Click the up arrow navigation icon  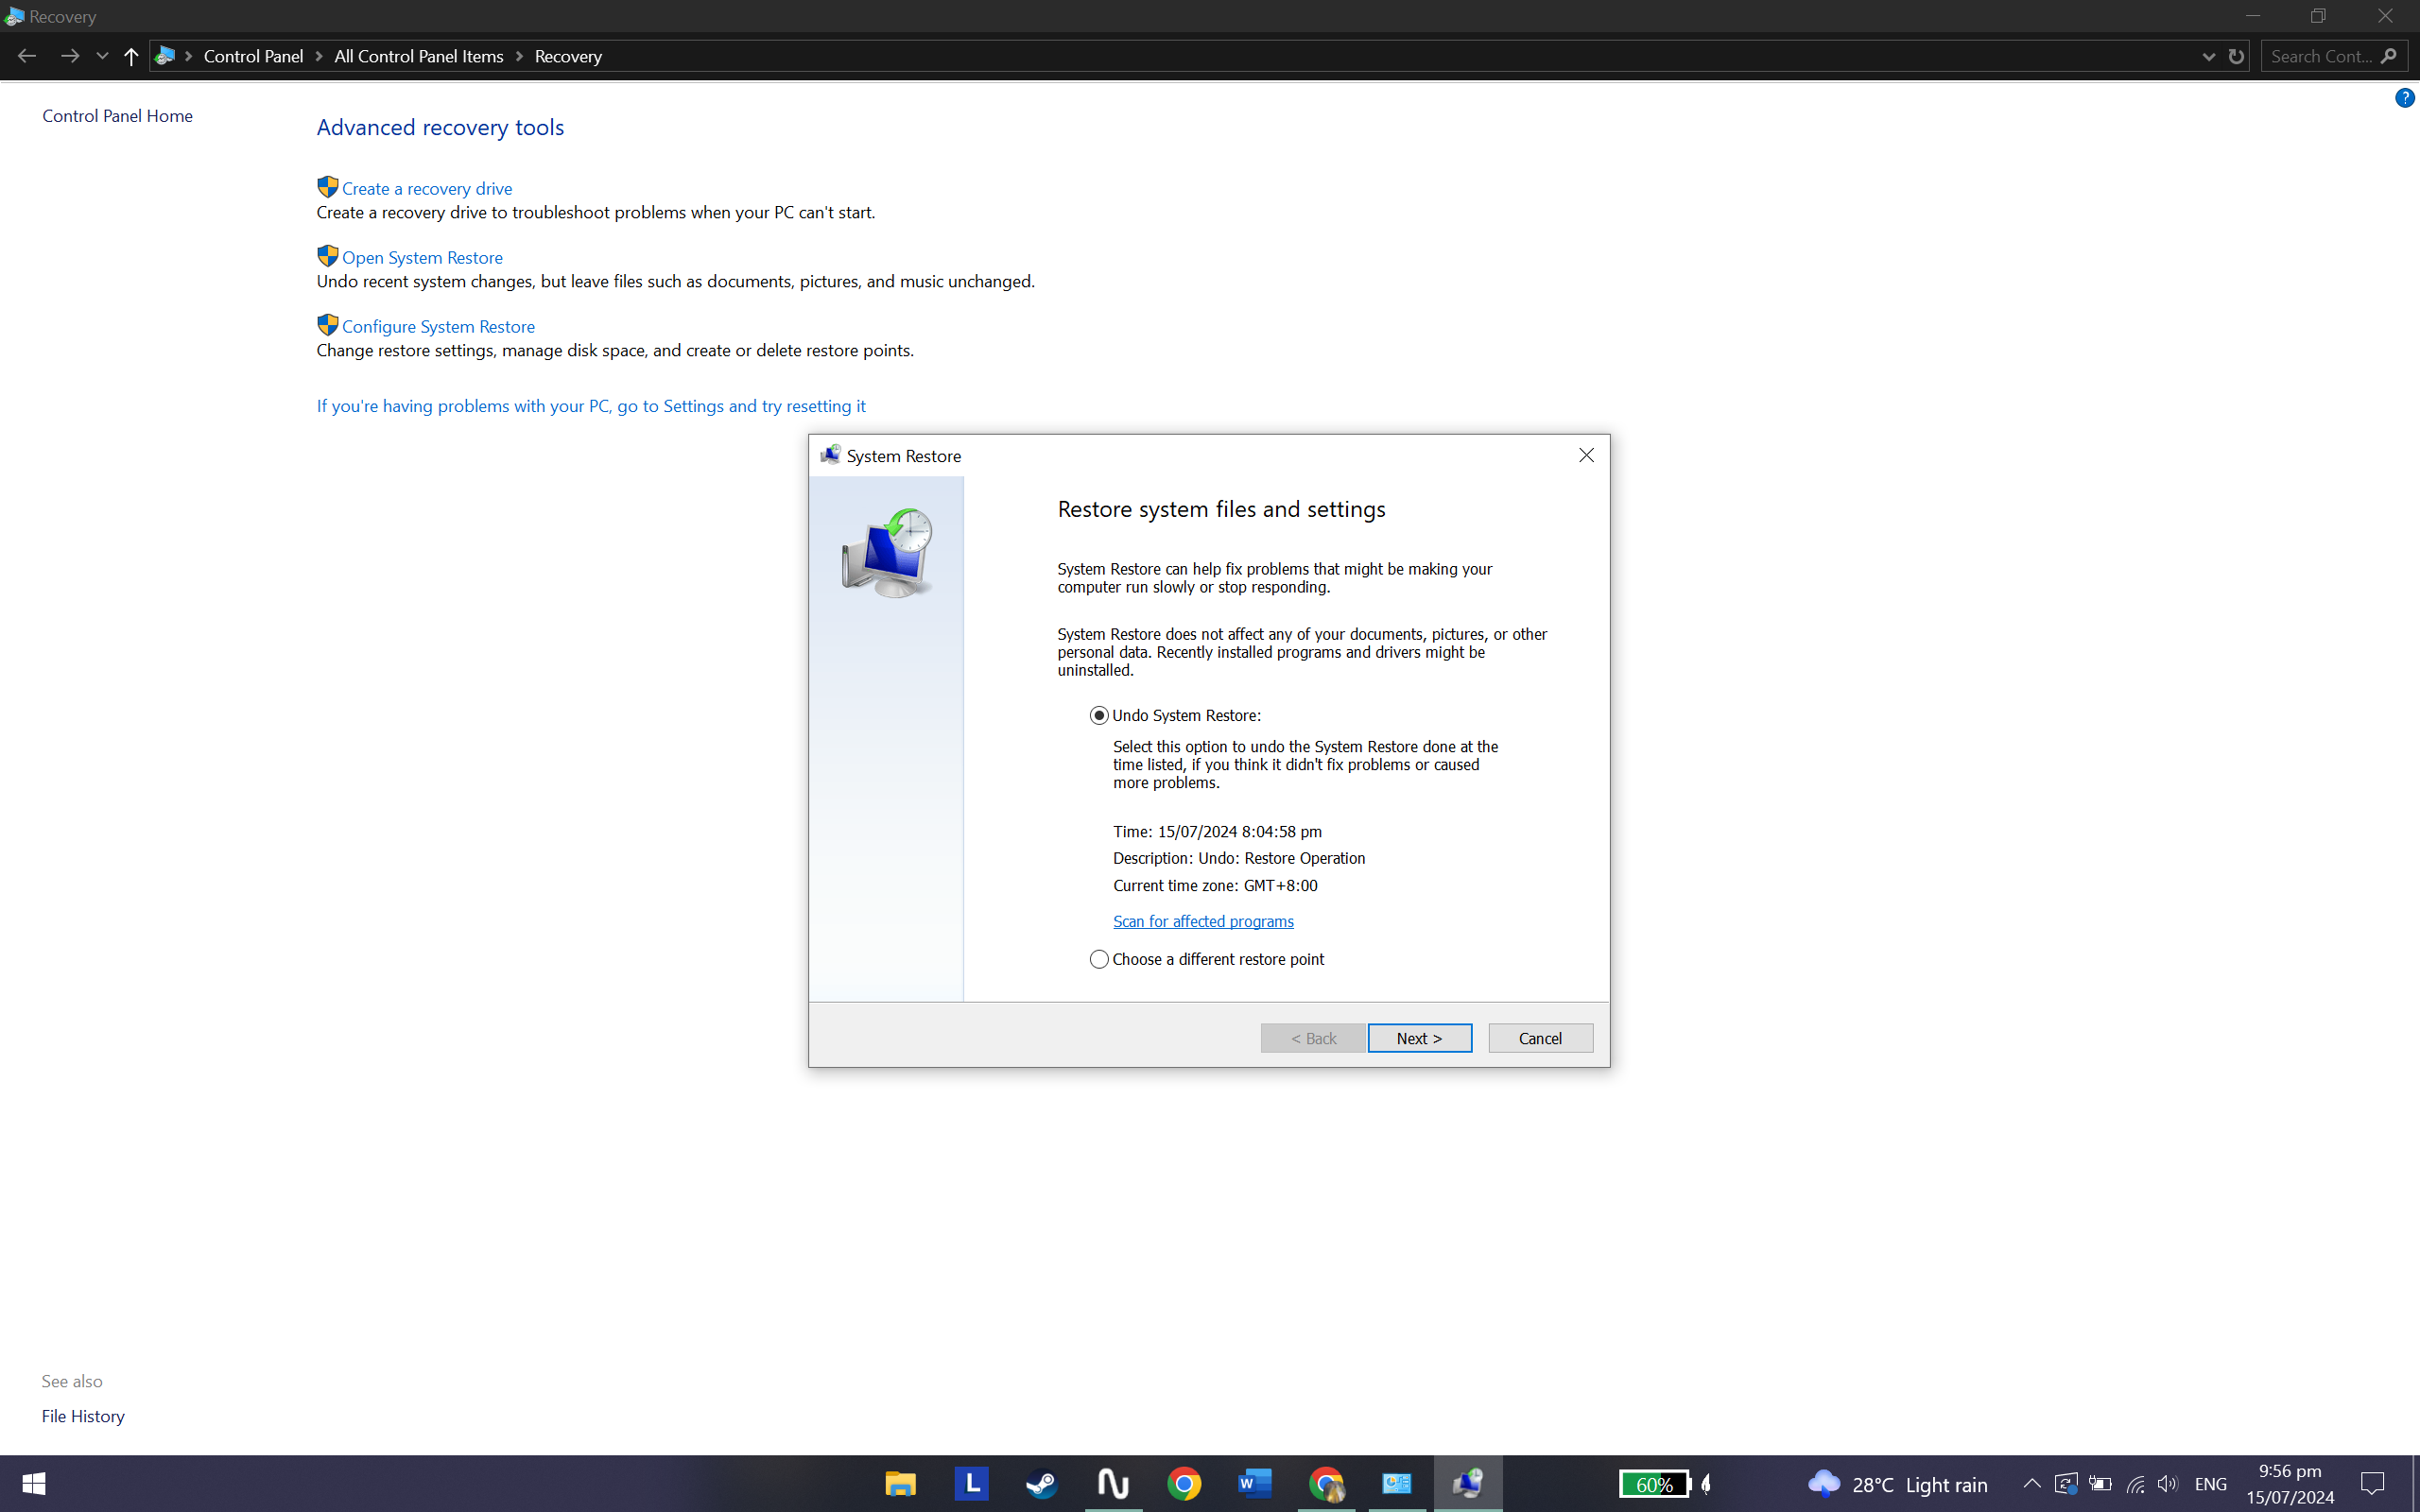(x=131, y=57)
